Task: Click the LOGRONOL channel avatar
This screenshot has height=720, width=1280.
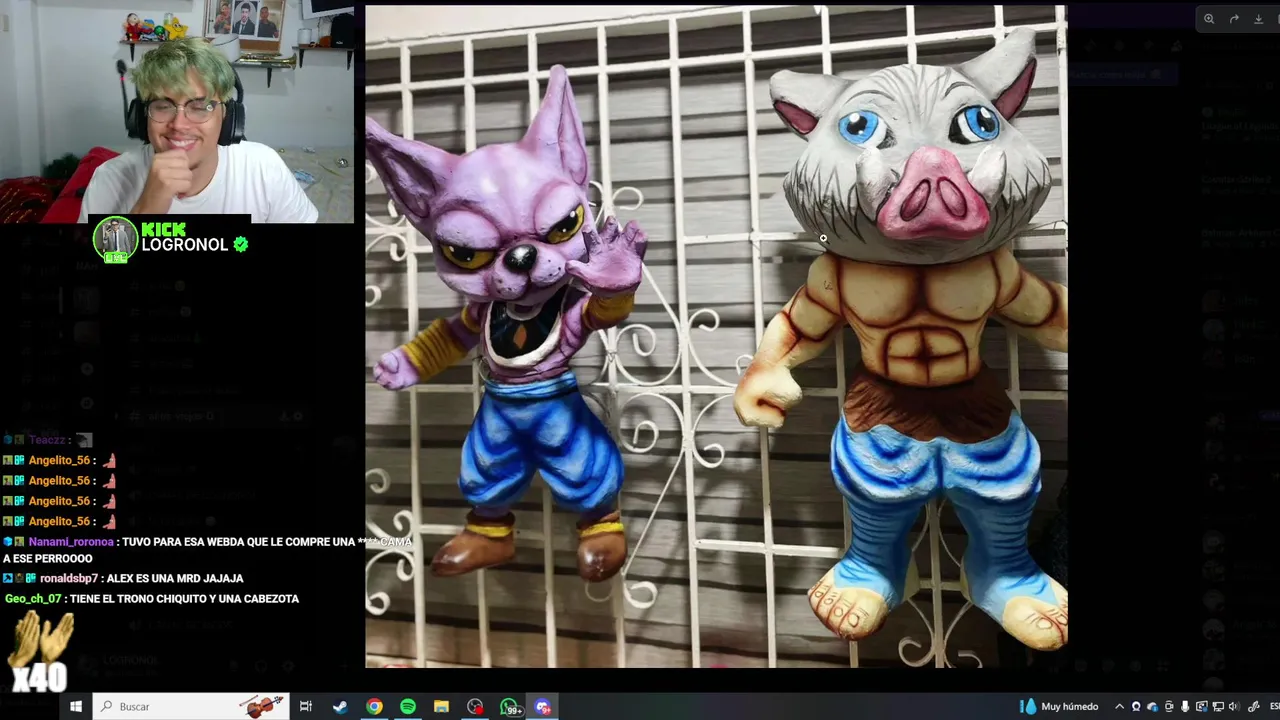Action: pos(115,241)
